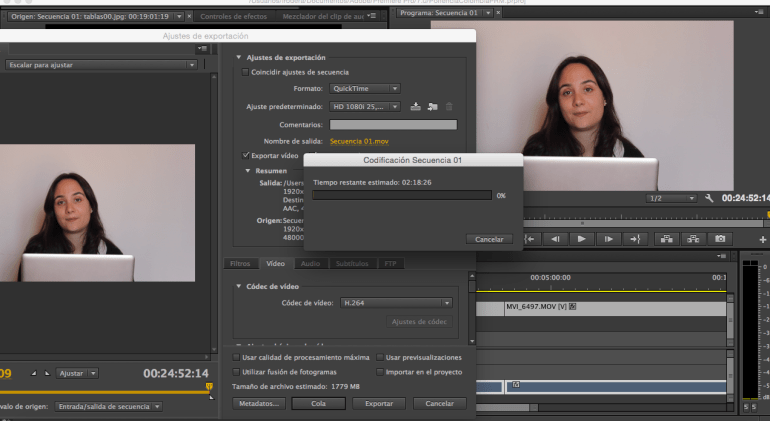Open the playback resolution 1/2 dropdown

click(x=672, y=198)
